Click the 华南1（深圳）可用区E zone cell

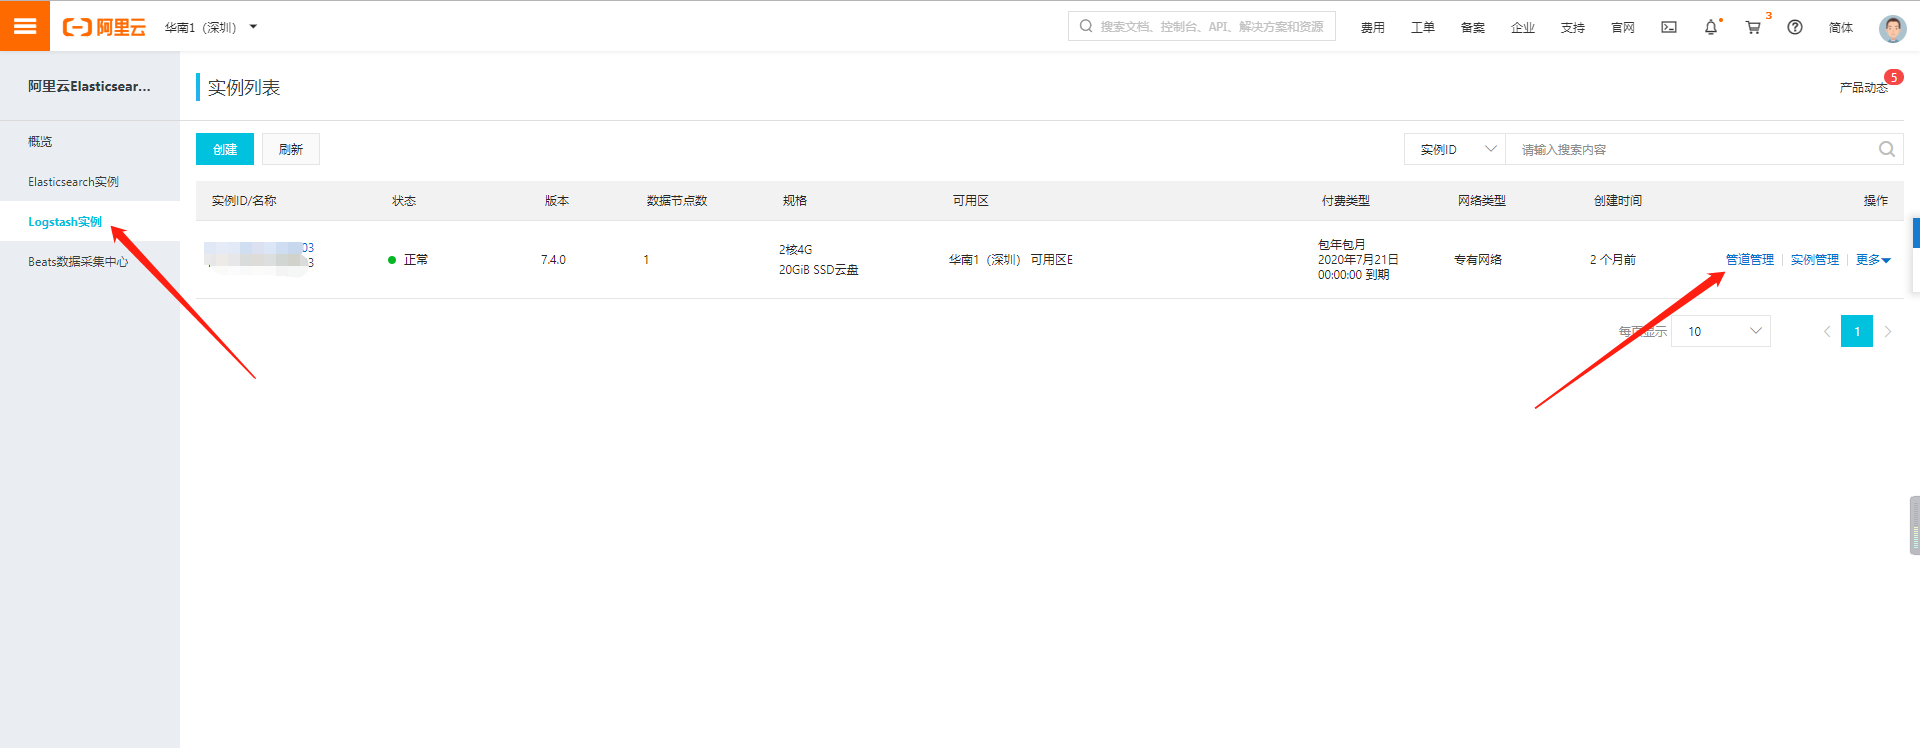point(1010,259)
